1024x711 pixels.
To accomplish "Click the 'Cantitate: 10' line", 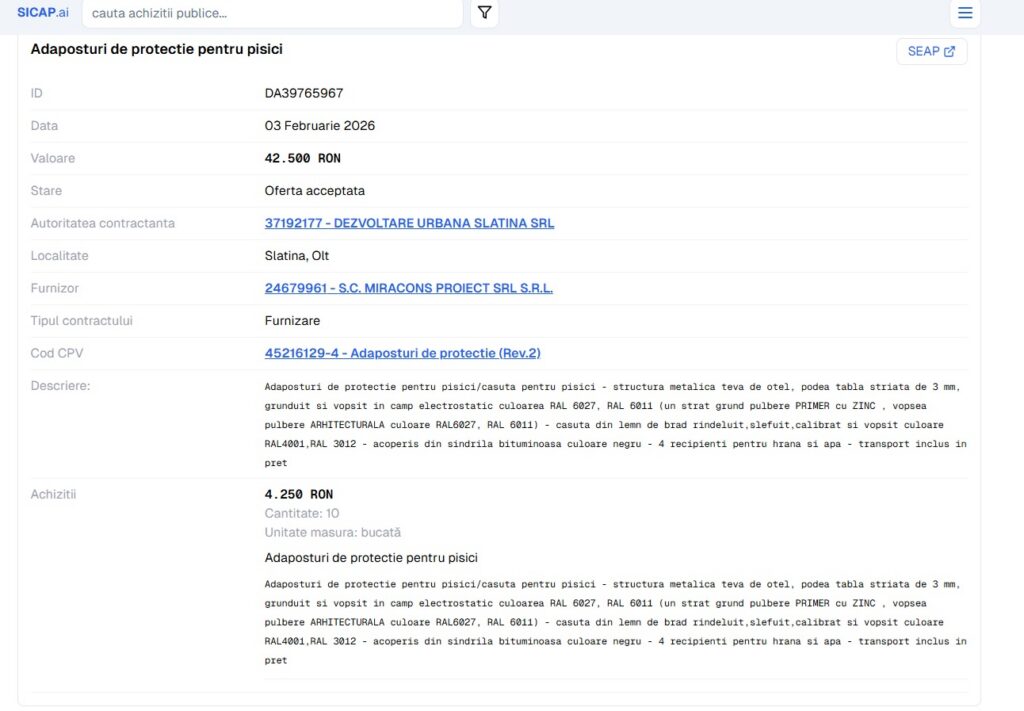I will [302, 513].
